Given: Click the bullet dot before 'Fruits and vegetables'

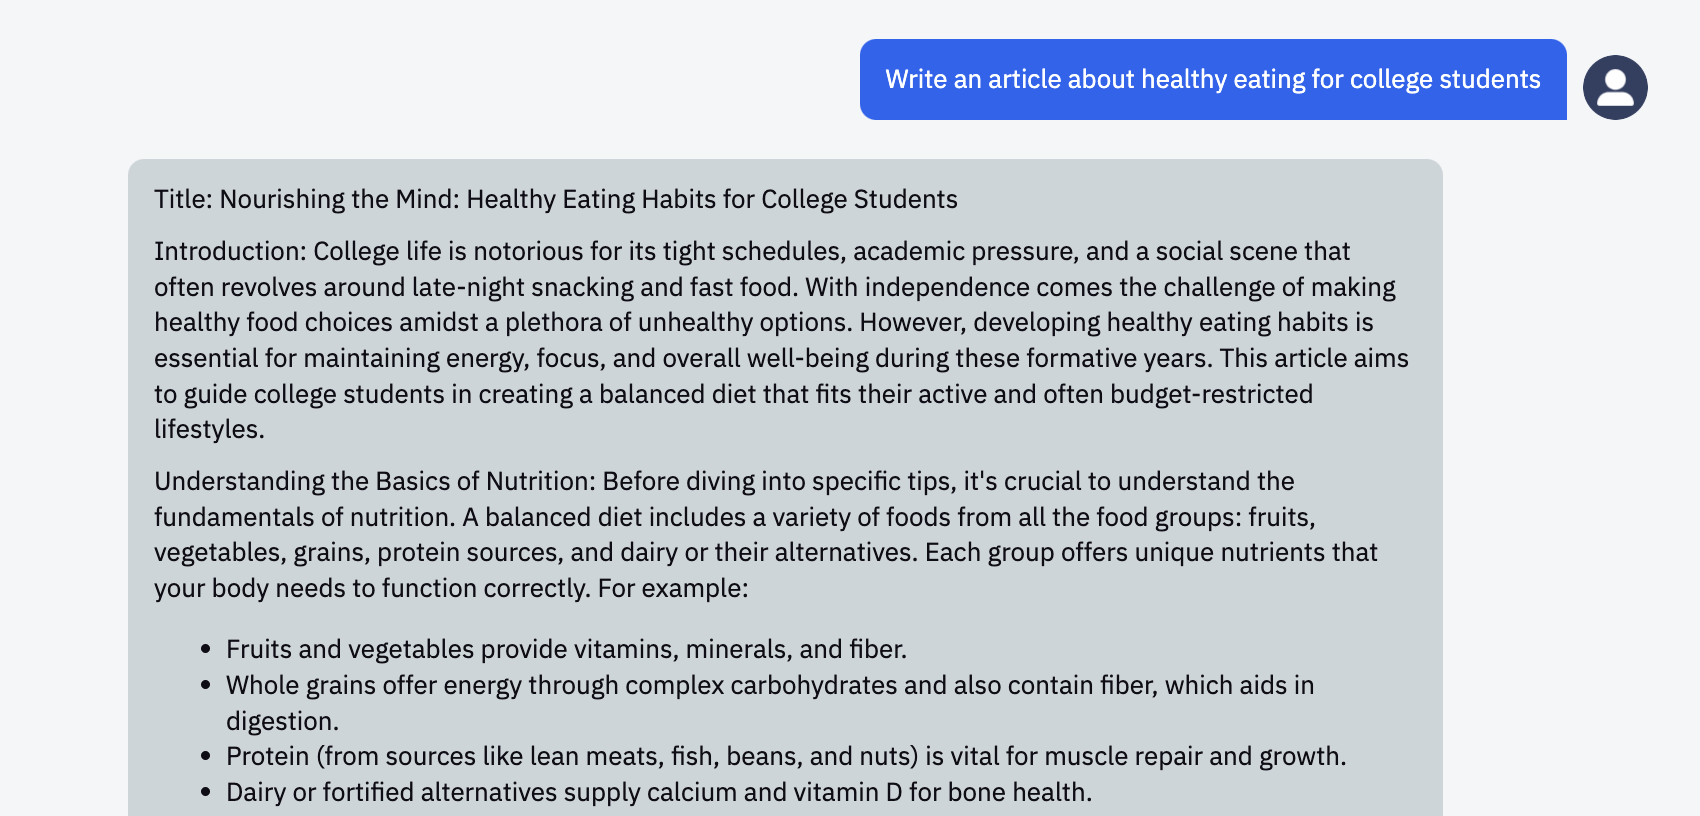Looking at the screenshot, I should coord(206,650).
